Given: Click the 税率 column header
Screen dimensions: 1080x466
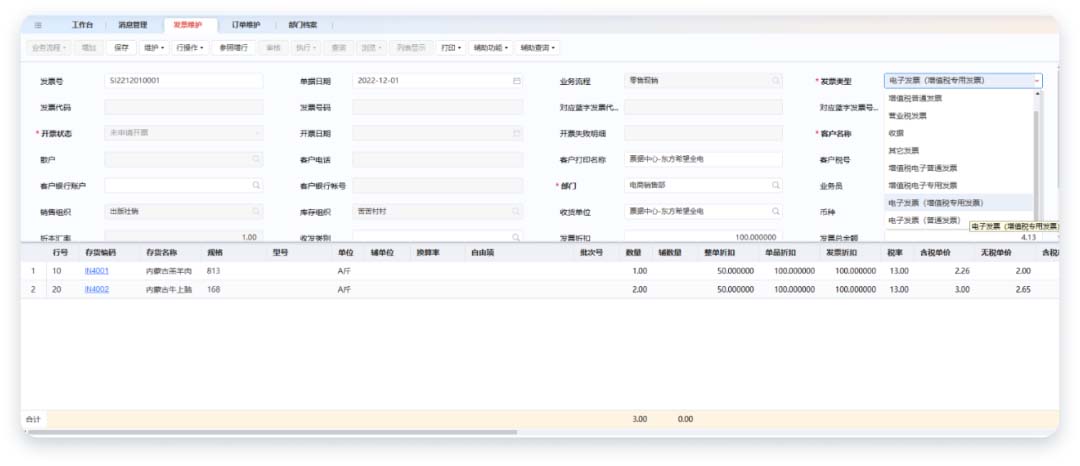Looking at the screenshot, I should point(895,253).
